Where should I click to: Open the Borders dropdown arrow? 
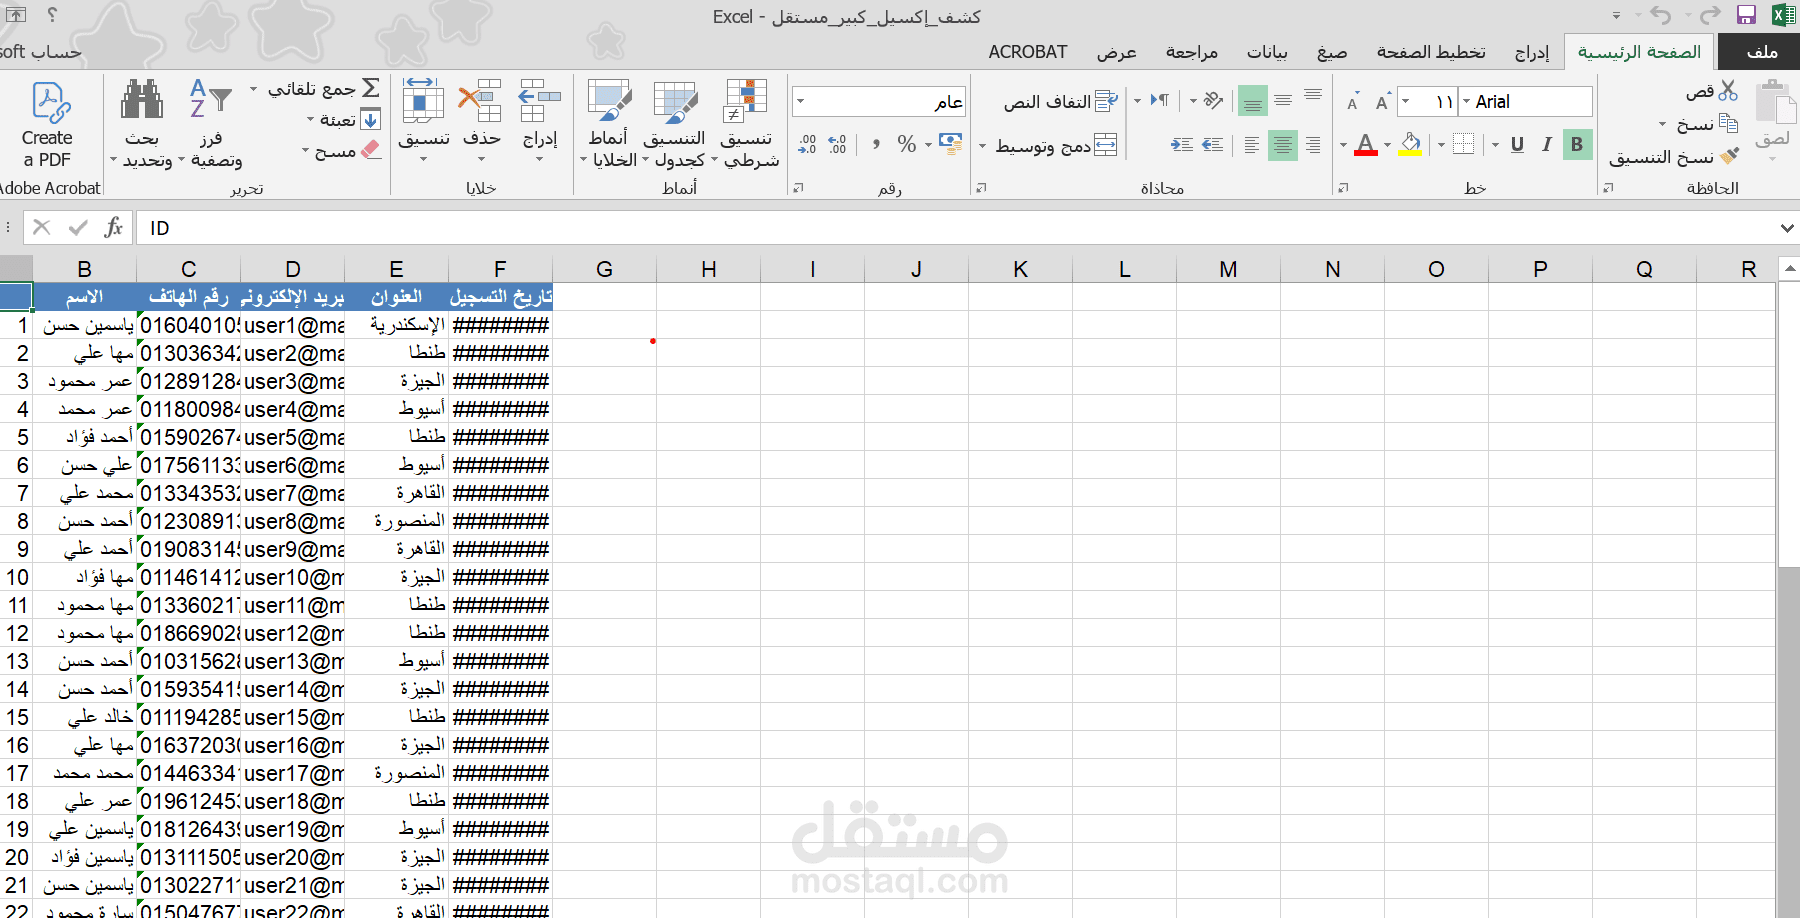1441,145
